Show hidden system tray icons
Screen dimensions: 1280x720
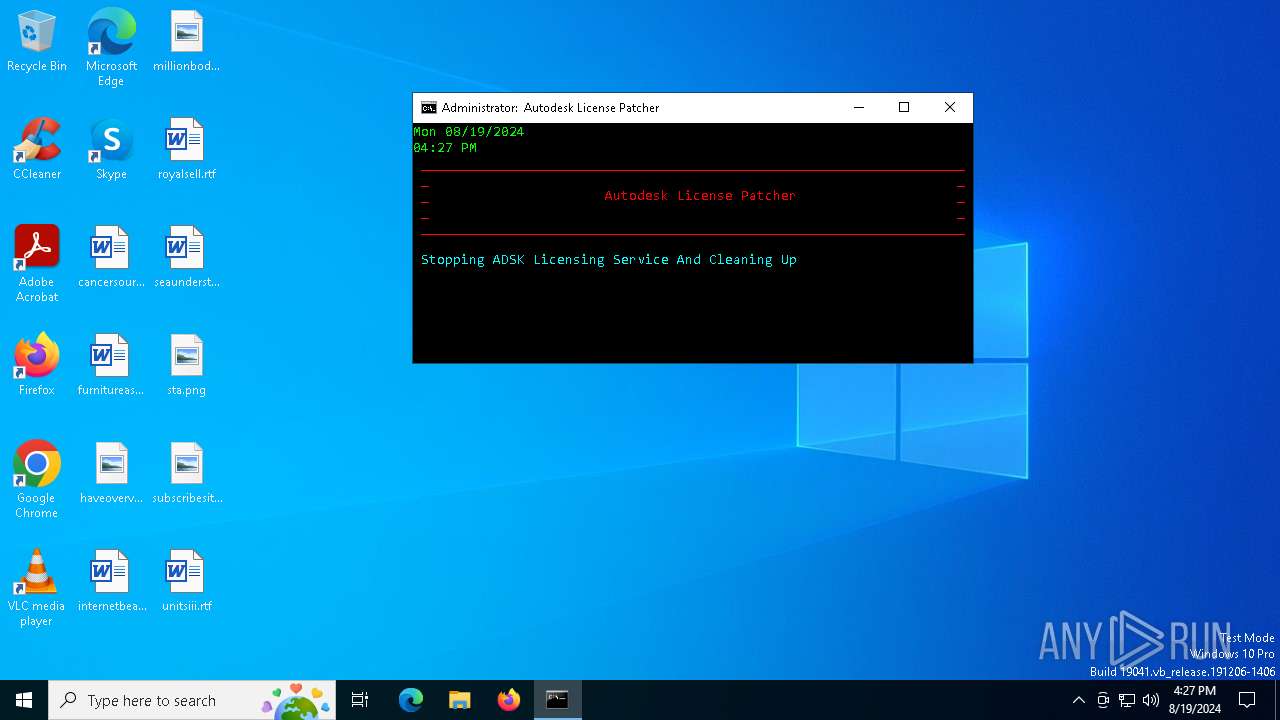coord(1078,700)
